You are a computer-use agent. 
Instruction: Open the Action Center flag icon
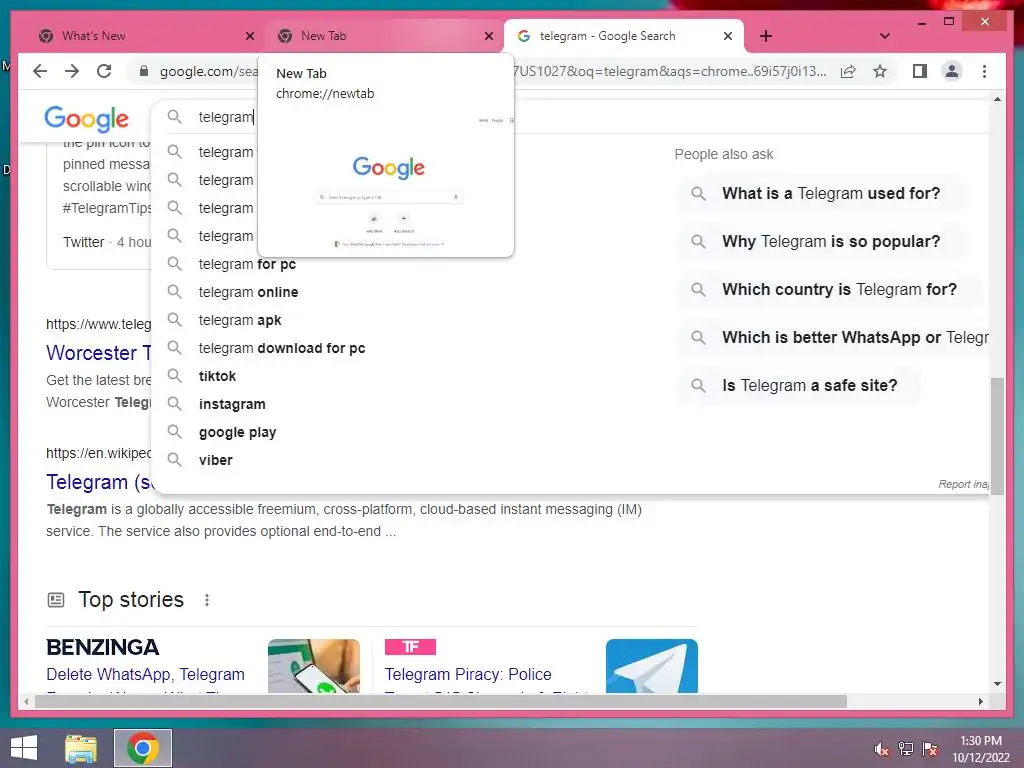[x=930, y=749]
